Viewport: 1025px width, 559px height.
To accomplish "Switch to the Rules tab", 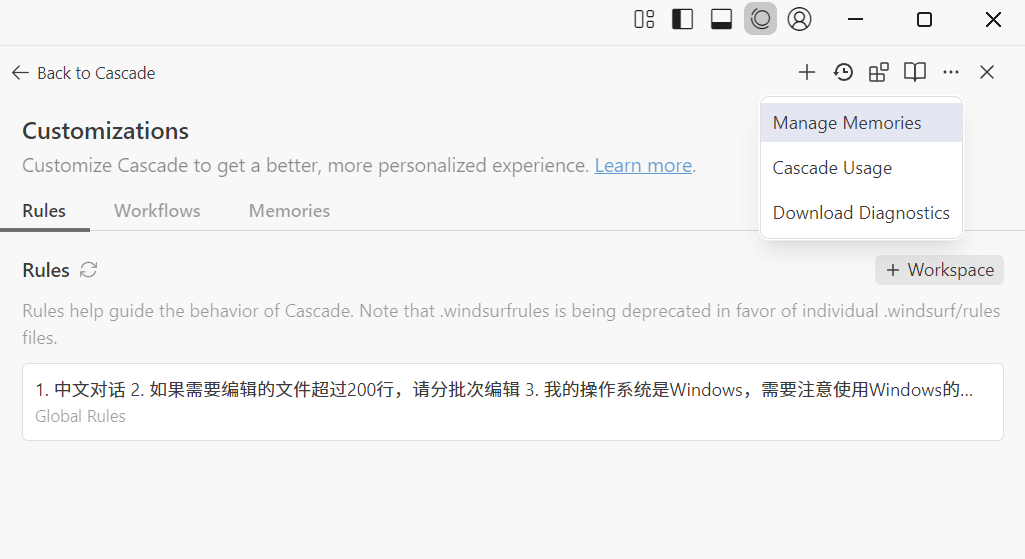I will (44, 211).
